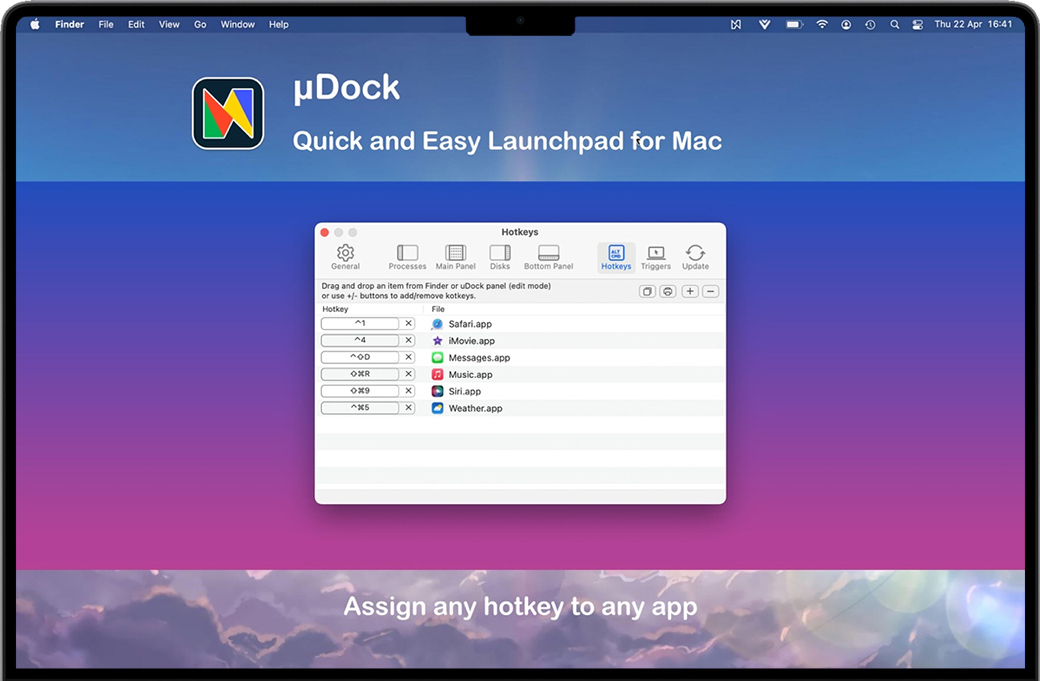Open the Window menu
The height and width of the screenshot is (681, 1040).
coord(237,24)
